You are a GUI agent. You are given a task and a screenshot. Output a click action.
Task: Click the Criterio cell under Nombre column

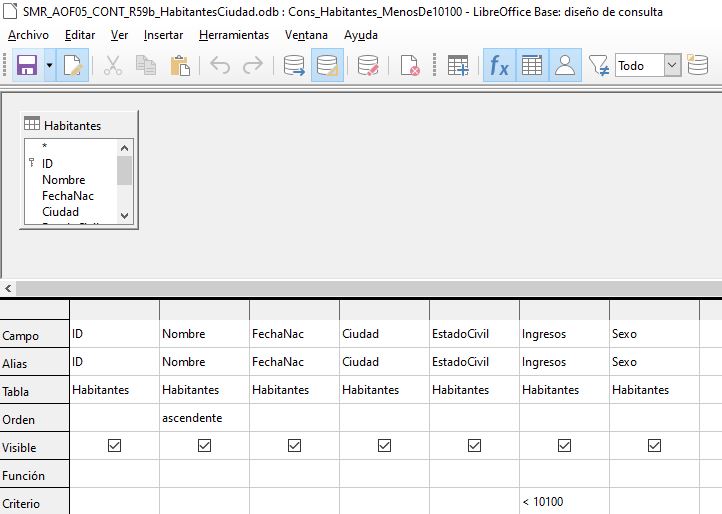(204, 502)
